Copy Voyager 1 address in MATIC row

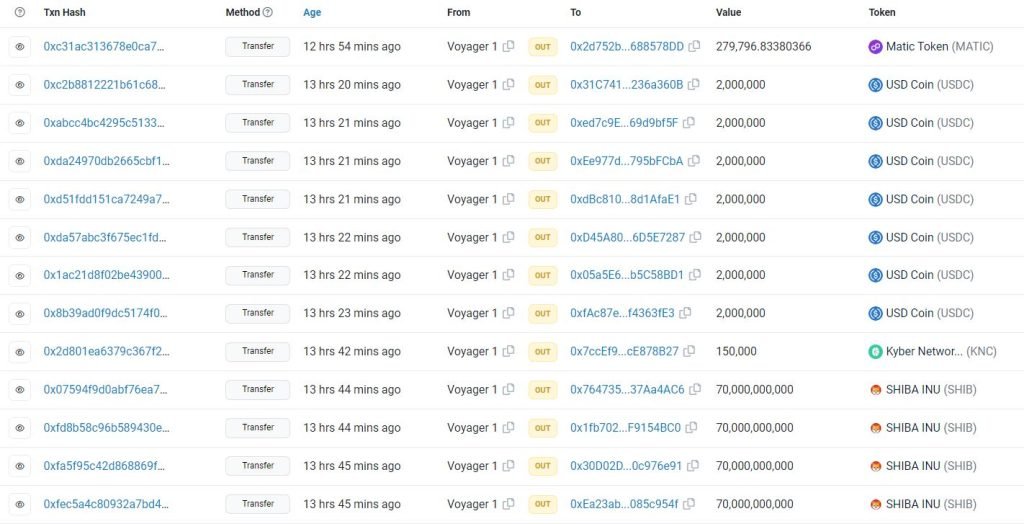(x=508, y=46)
